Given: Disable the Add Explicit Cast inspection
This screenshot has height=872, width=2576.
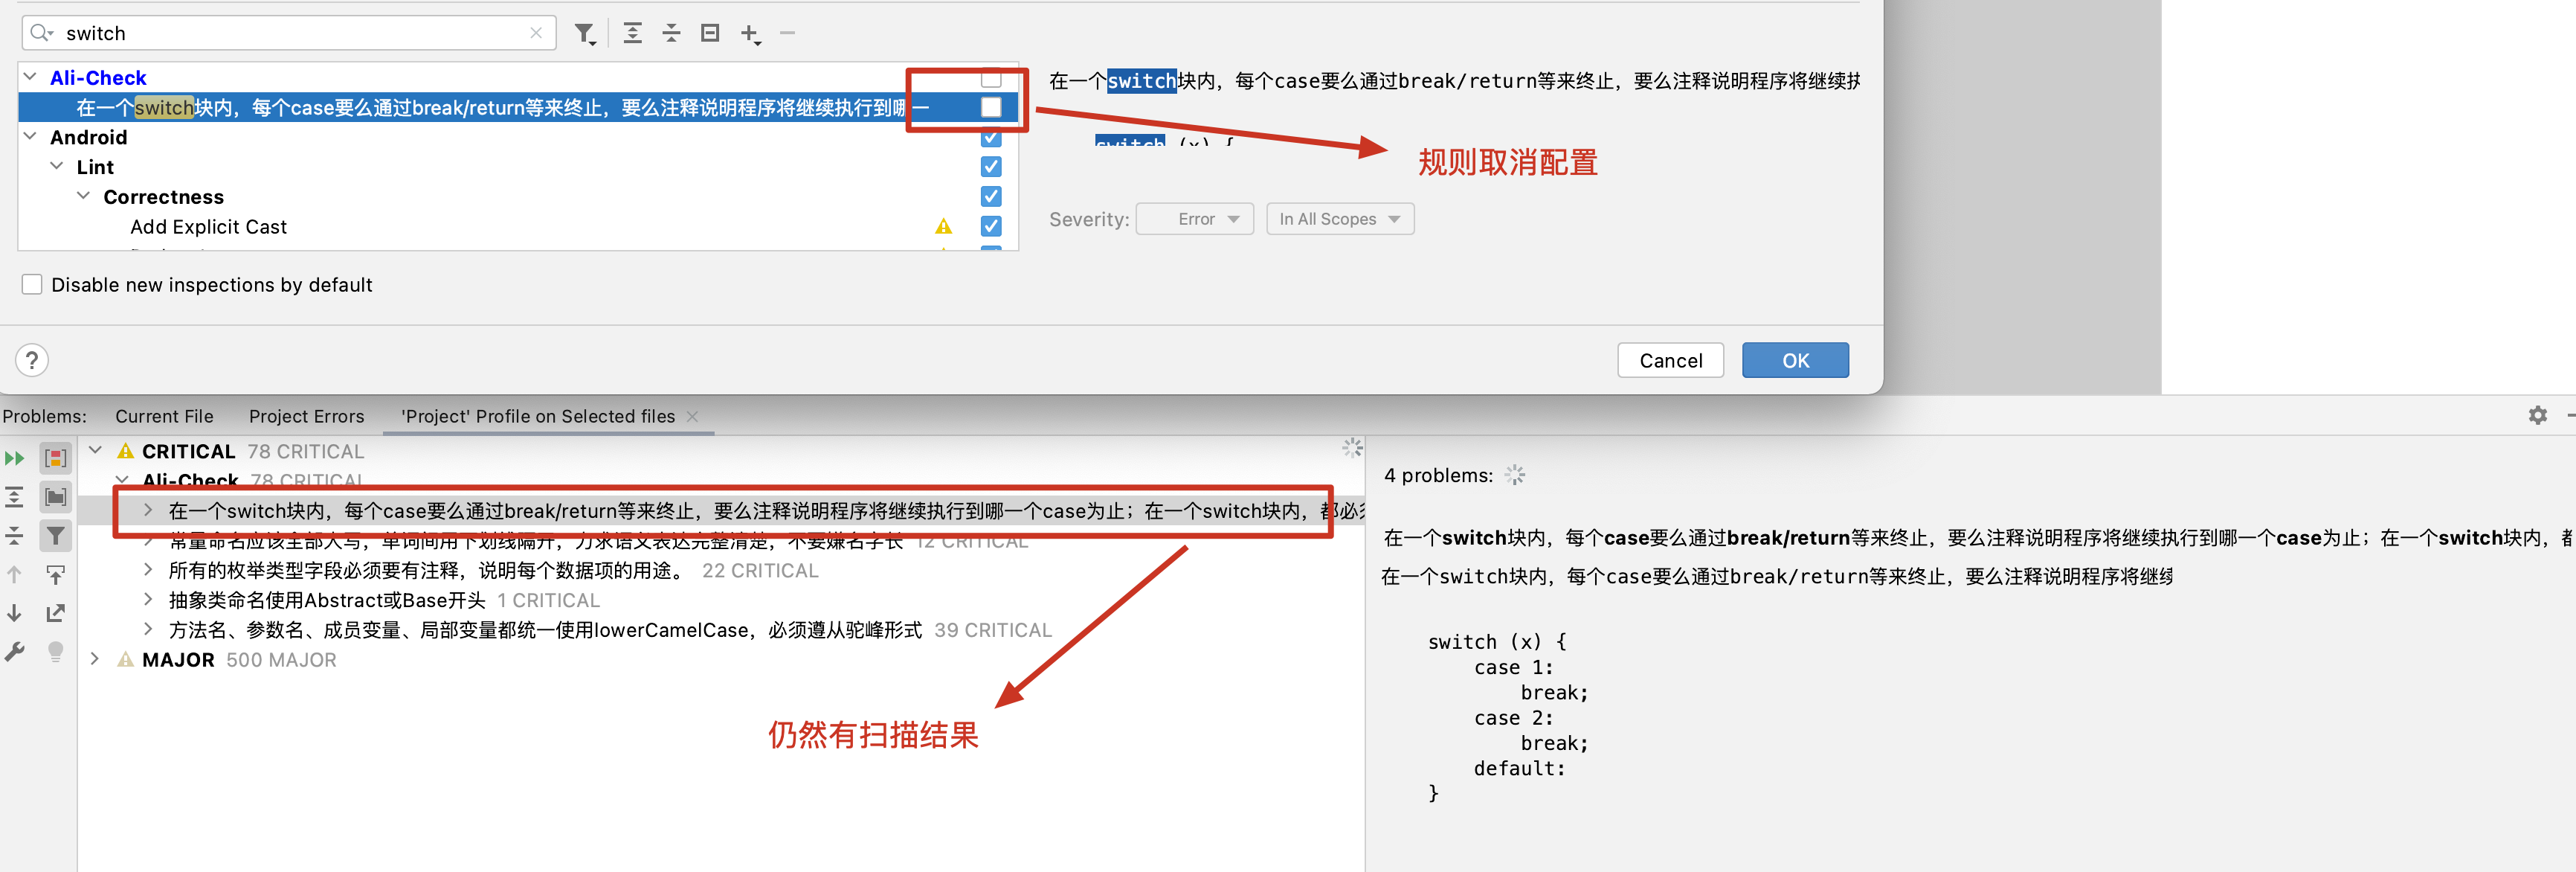Looking at the screenshot, I should click(x=991, y=226).
